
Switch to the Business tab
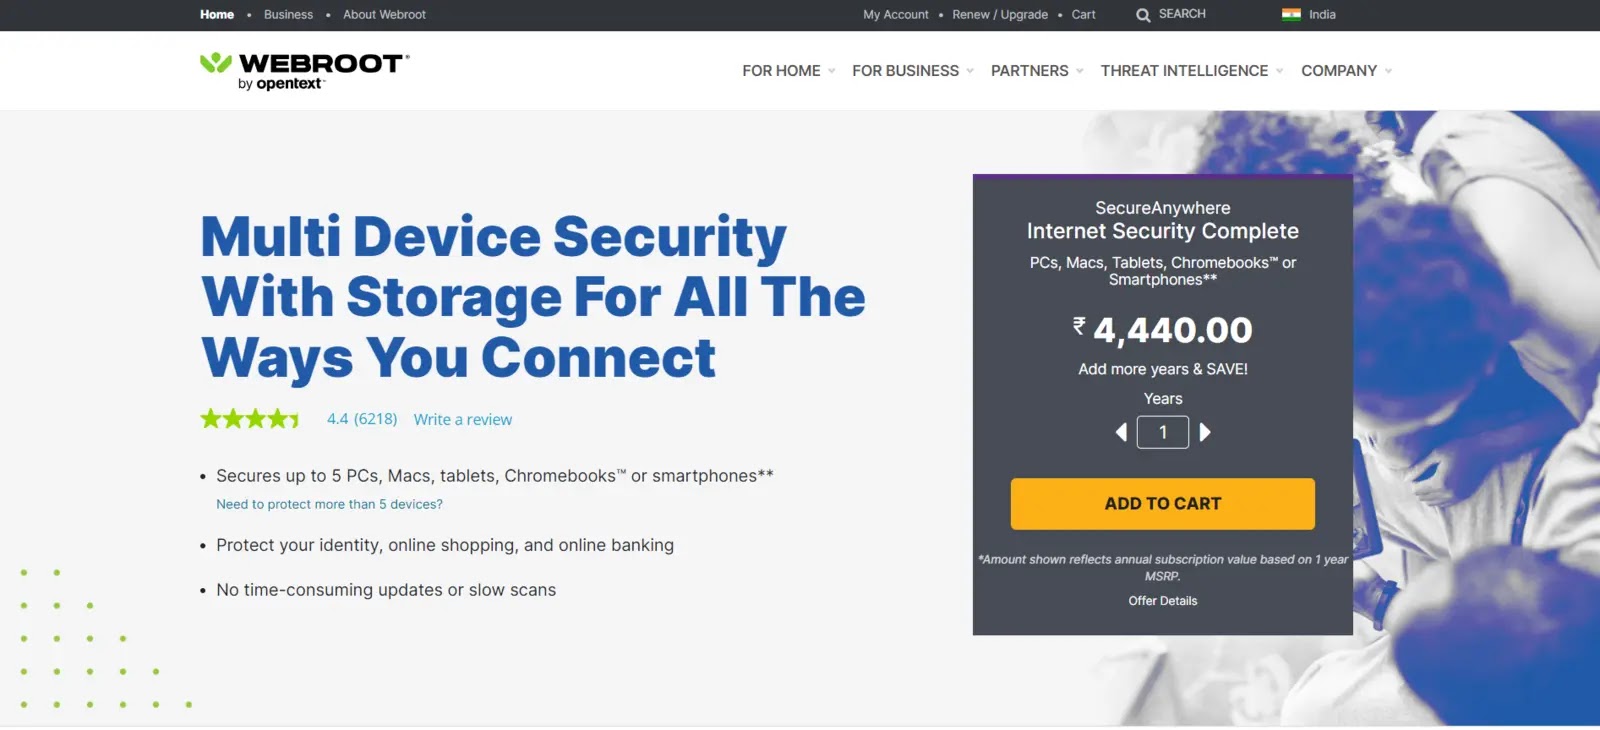click(288, 15)
